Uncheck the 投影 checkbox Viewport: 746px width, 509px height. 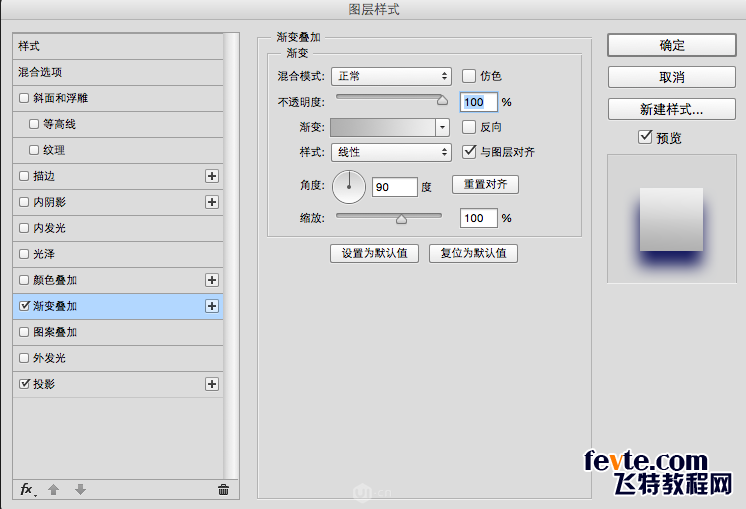click(x=24, y=384)
